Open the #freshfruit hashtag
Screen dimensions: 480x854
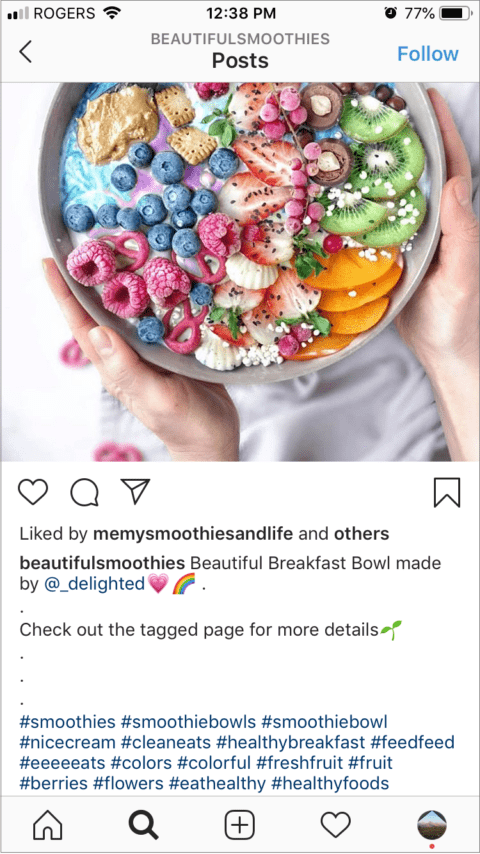300,762
